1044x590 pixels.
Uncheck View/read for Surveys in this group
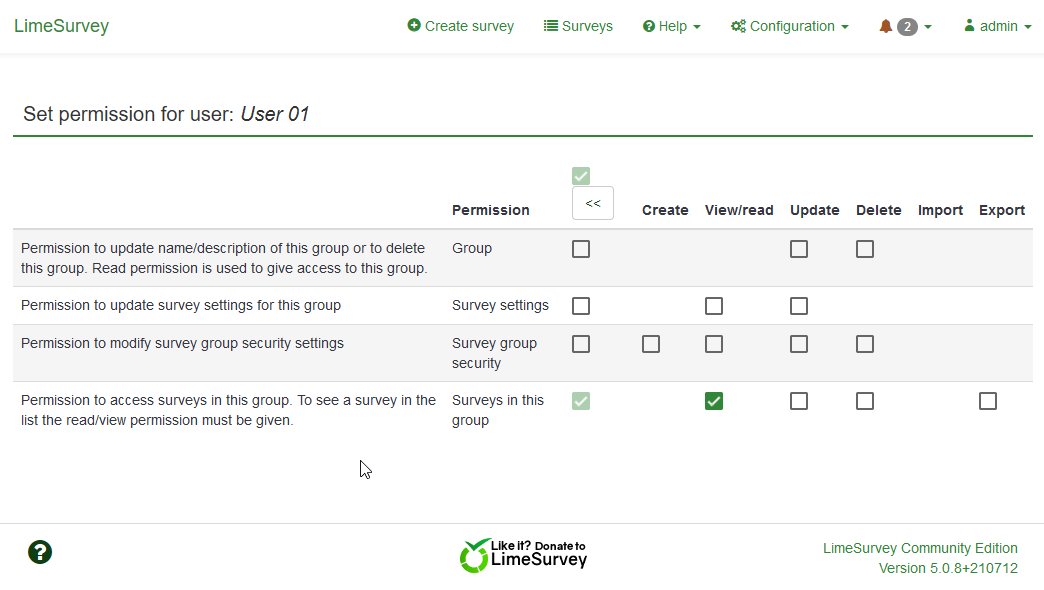[714, 401]
